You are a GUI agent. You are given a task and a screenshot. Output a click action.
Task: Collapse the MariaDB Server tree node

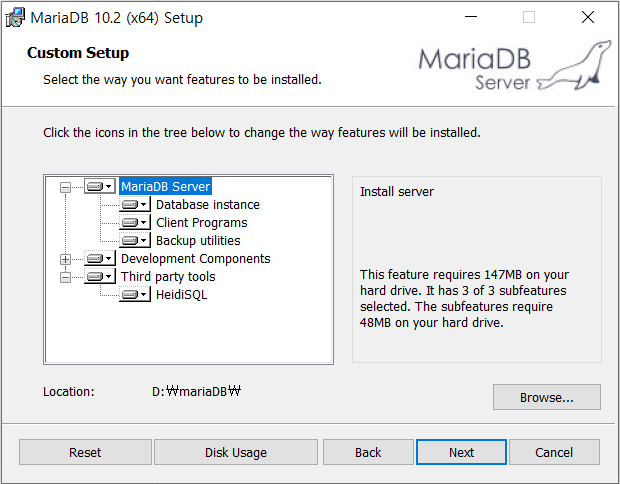[65, 187]
